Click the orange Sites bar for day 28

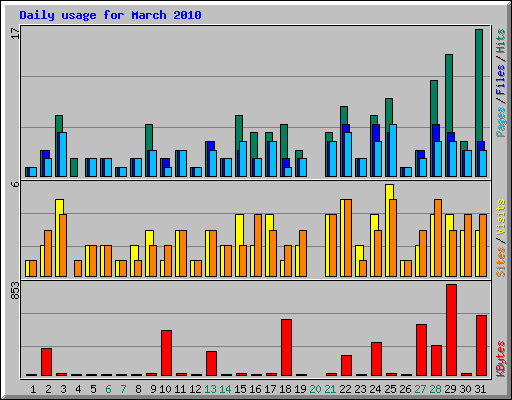(x=438, y=238)
